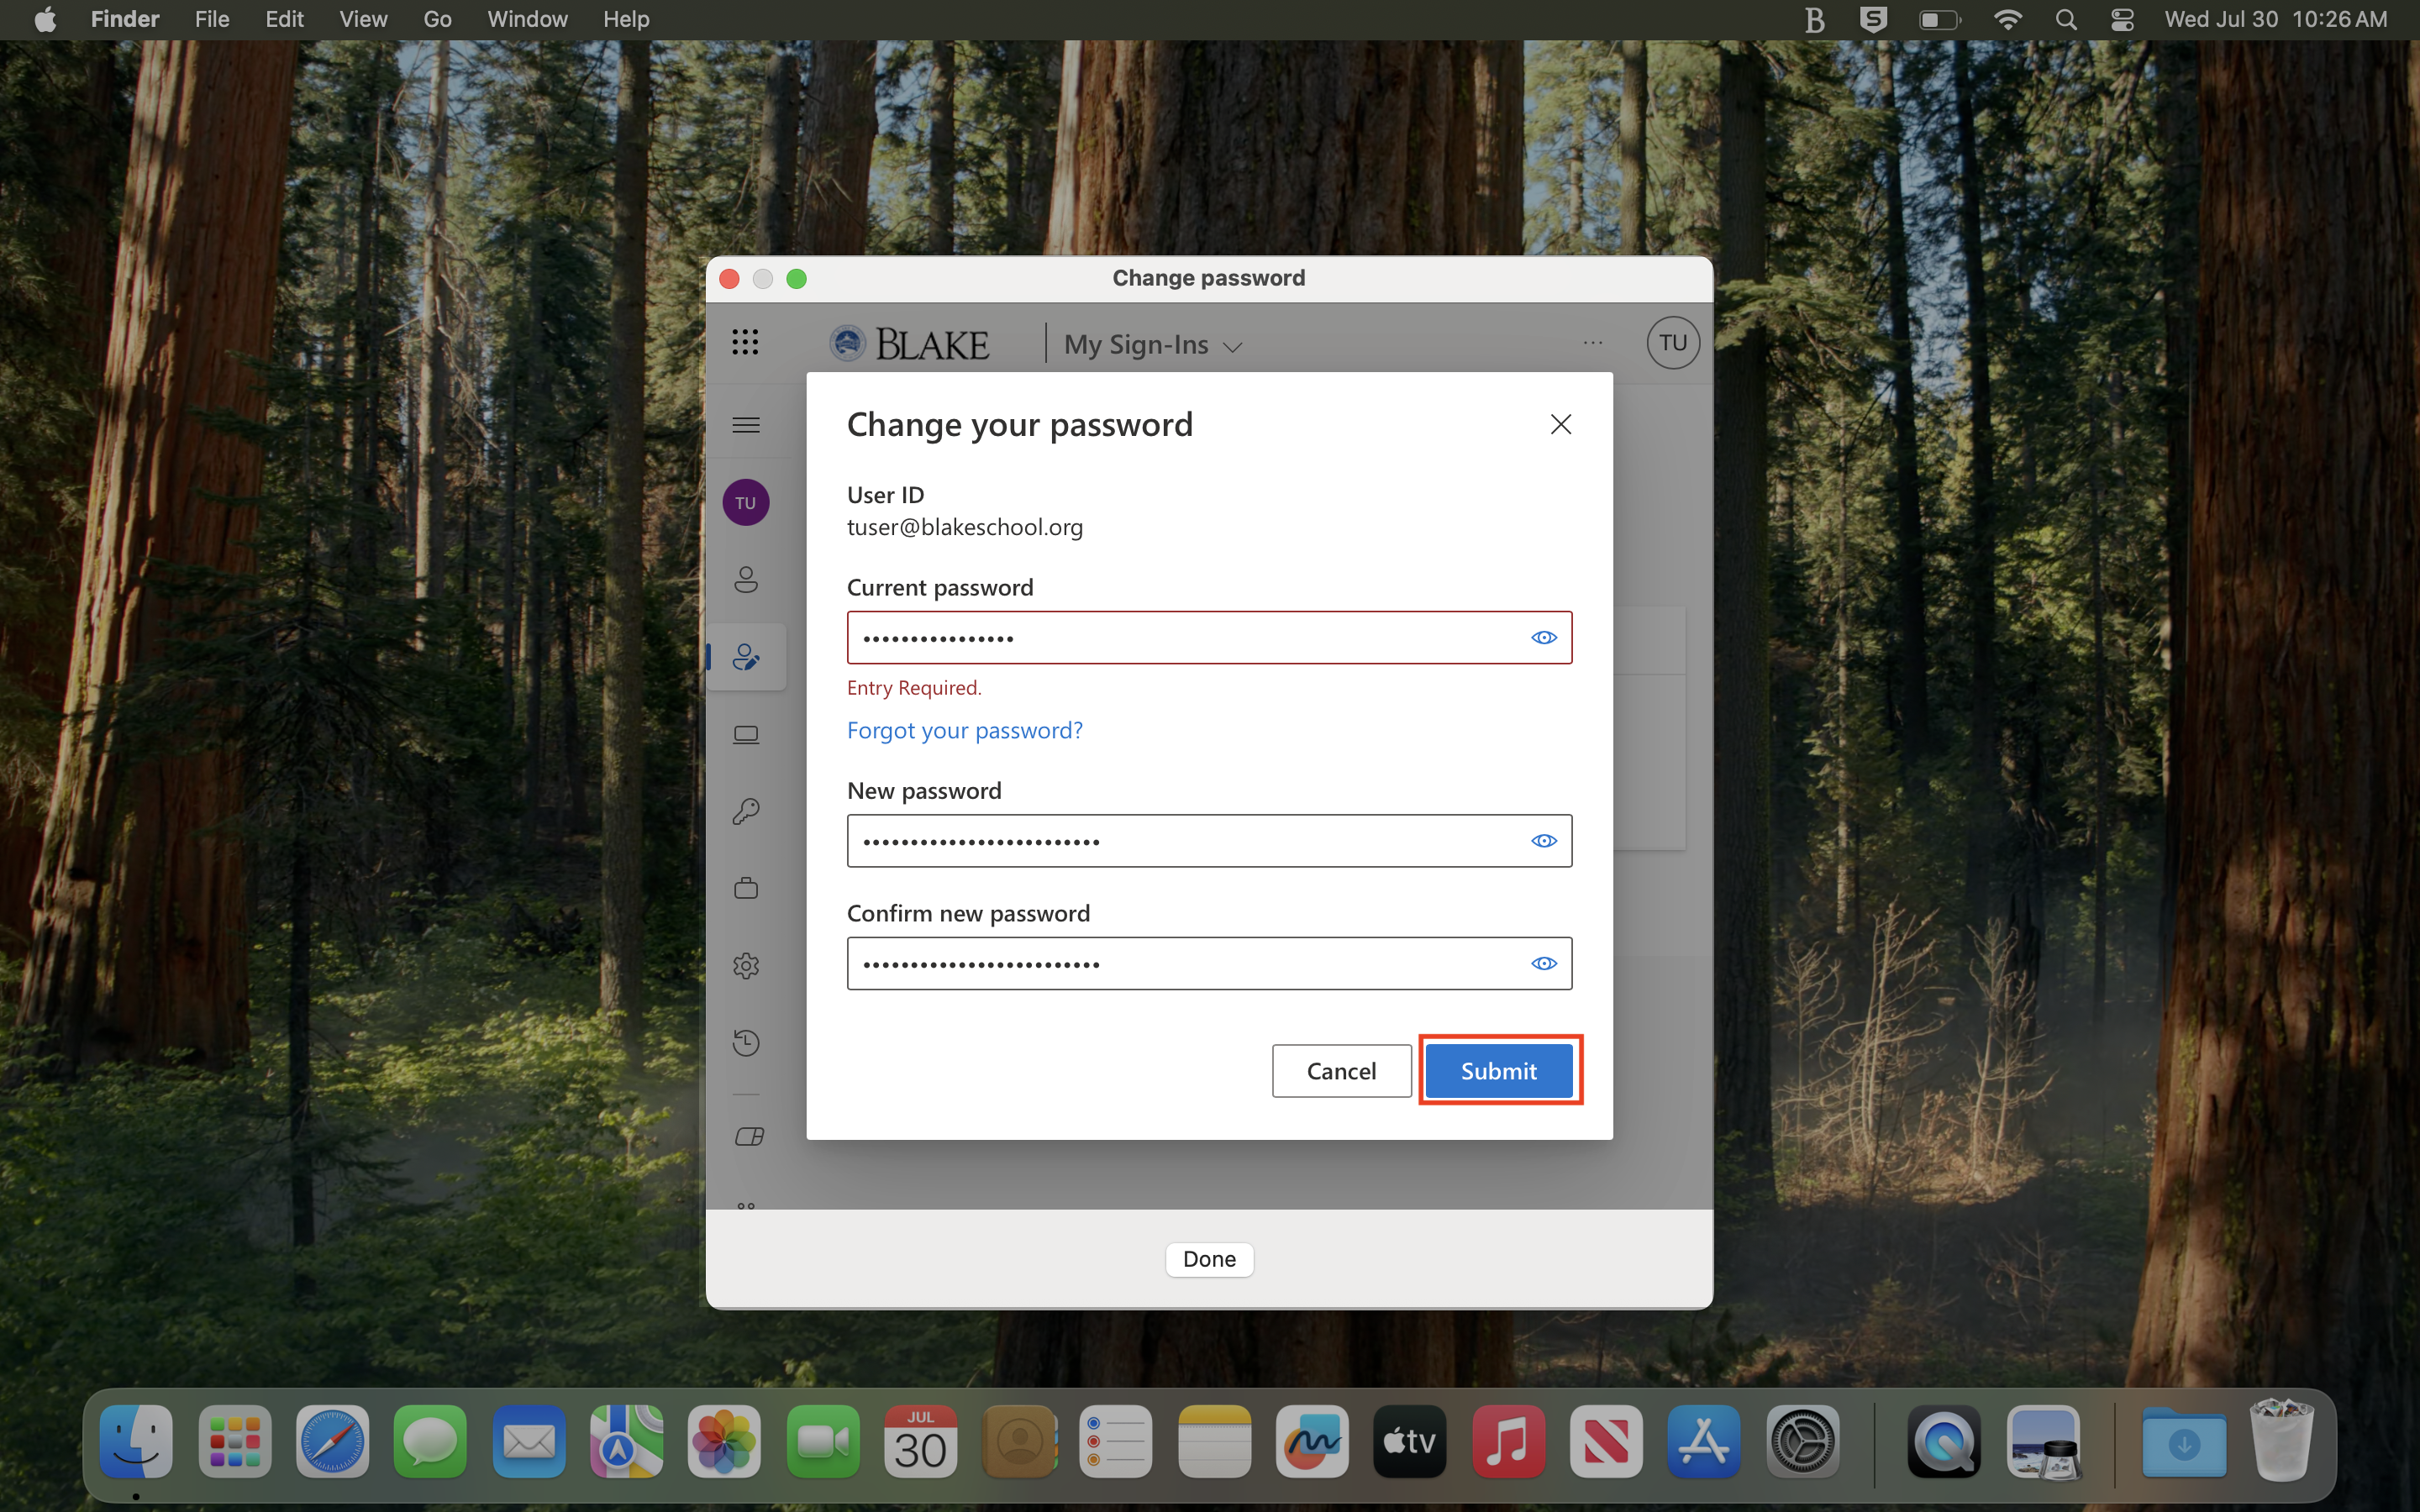Viewport: 2420px width, 1512px height.
Task: Open the recent activity history icon
Action: point(746,1043)
